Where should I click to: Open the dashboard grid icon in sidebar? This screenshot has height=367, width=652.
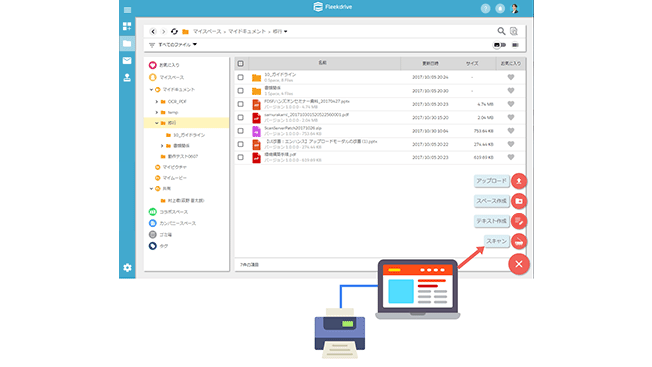point(127,27)
